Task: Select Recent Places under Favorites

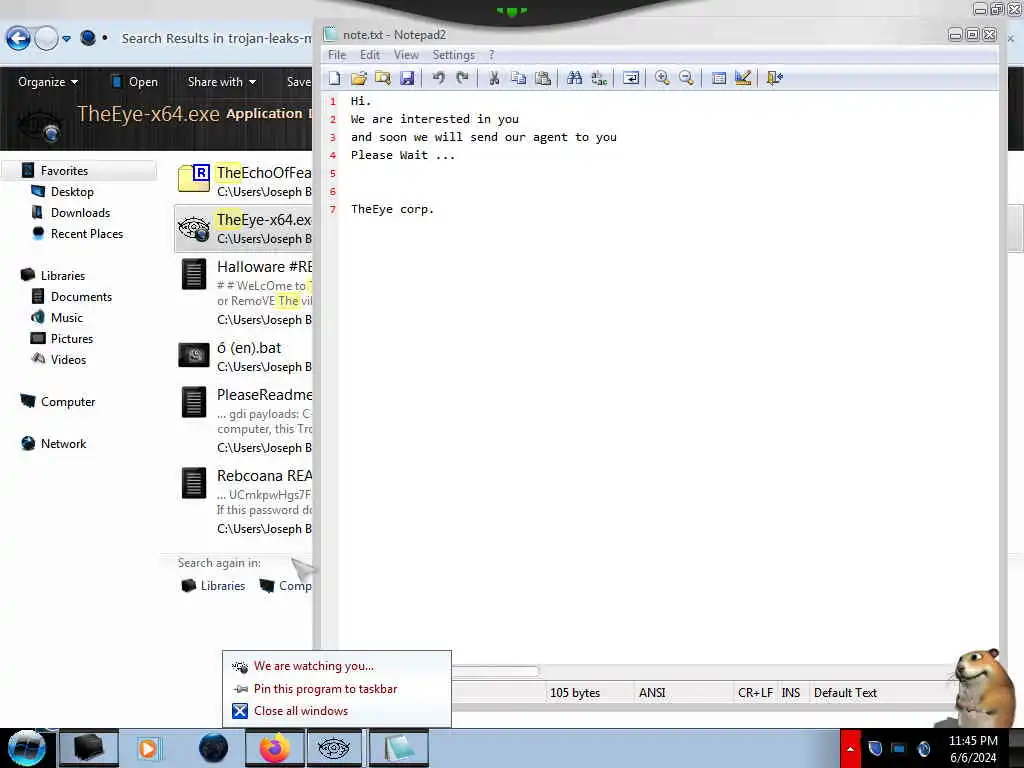Action: click(x=86, y=234)
